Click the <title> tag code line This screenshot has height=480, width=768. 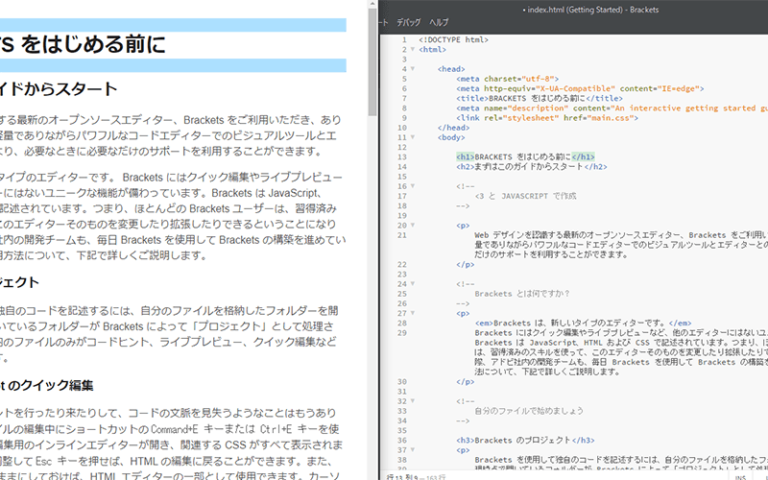tap(539, 98)
